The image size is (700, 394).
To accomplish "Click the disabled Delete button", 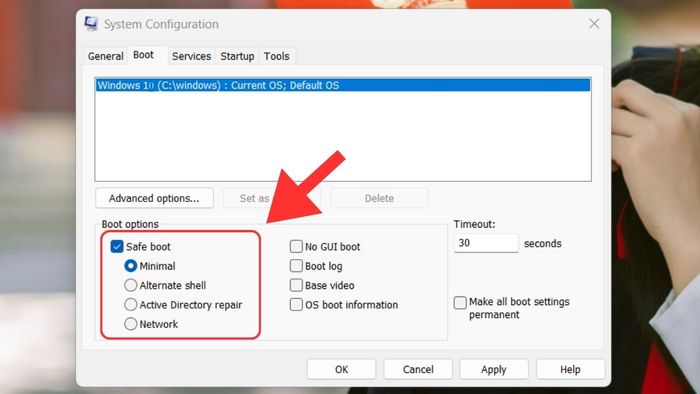I will (x=379, y=198).
